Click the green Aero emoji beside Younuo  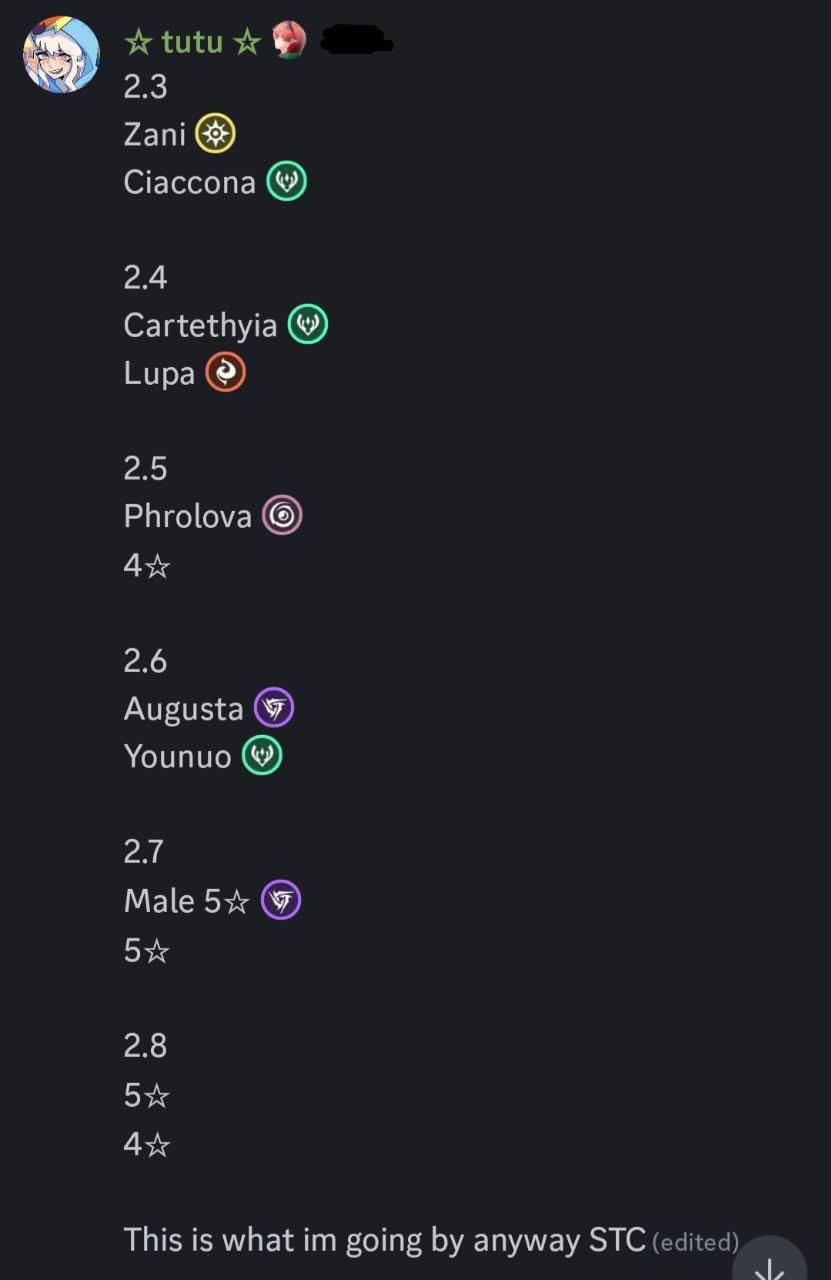pyautogui.click(x=262, y=756)
